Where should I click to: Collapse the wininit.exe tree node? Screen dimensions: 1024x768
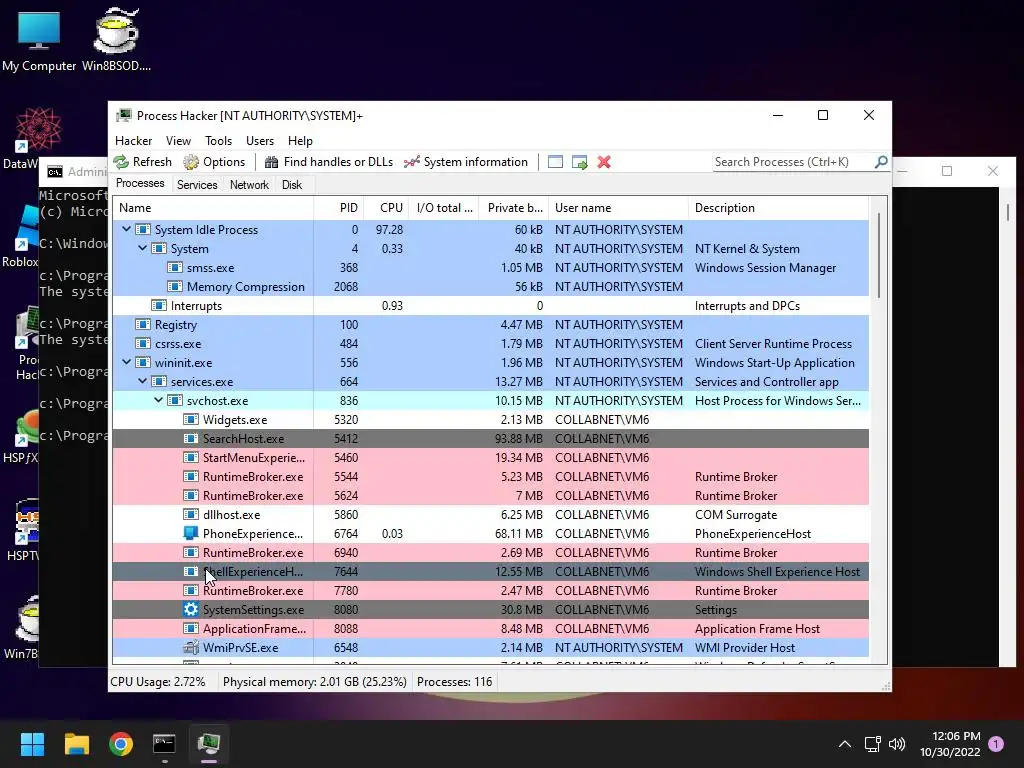tap(127, 362)
